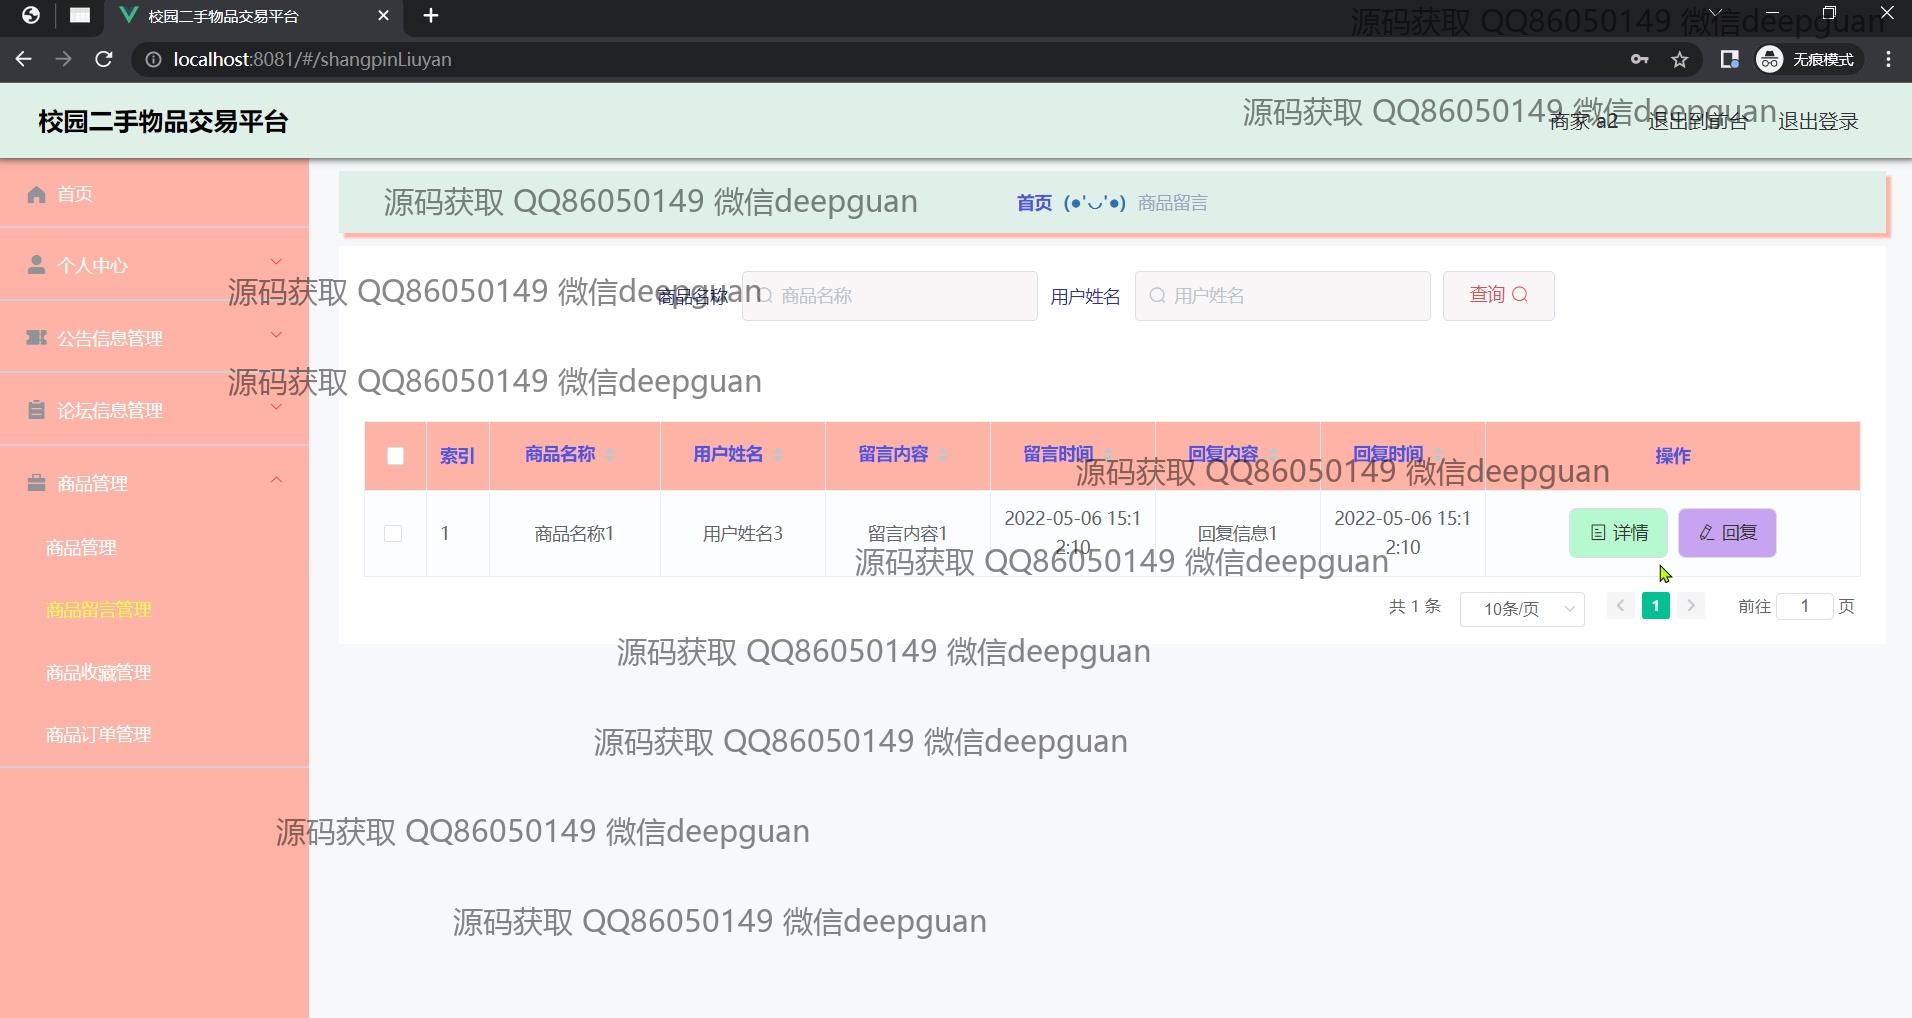1912x1018 pixels.
Task: Open the 10条/页 page size dropdown
Action: 1522,608
